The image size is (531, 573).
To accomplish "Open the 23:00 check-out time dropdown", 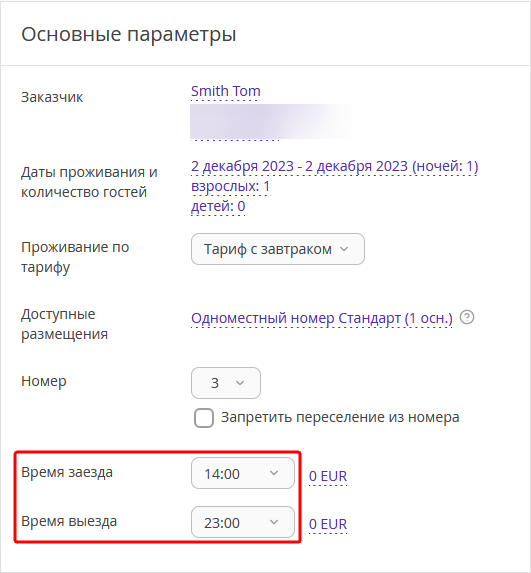I will [x=243, y=522].
